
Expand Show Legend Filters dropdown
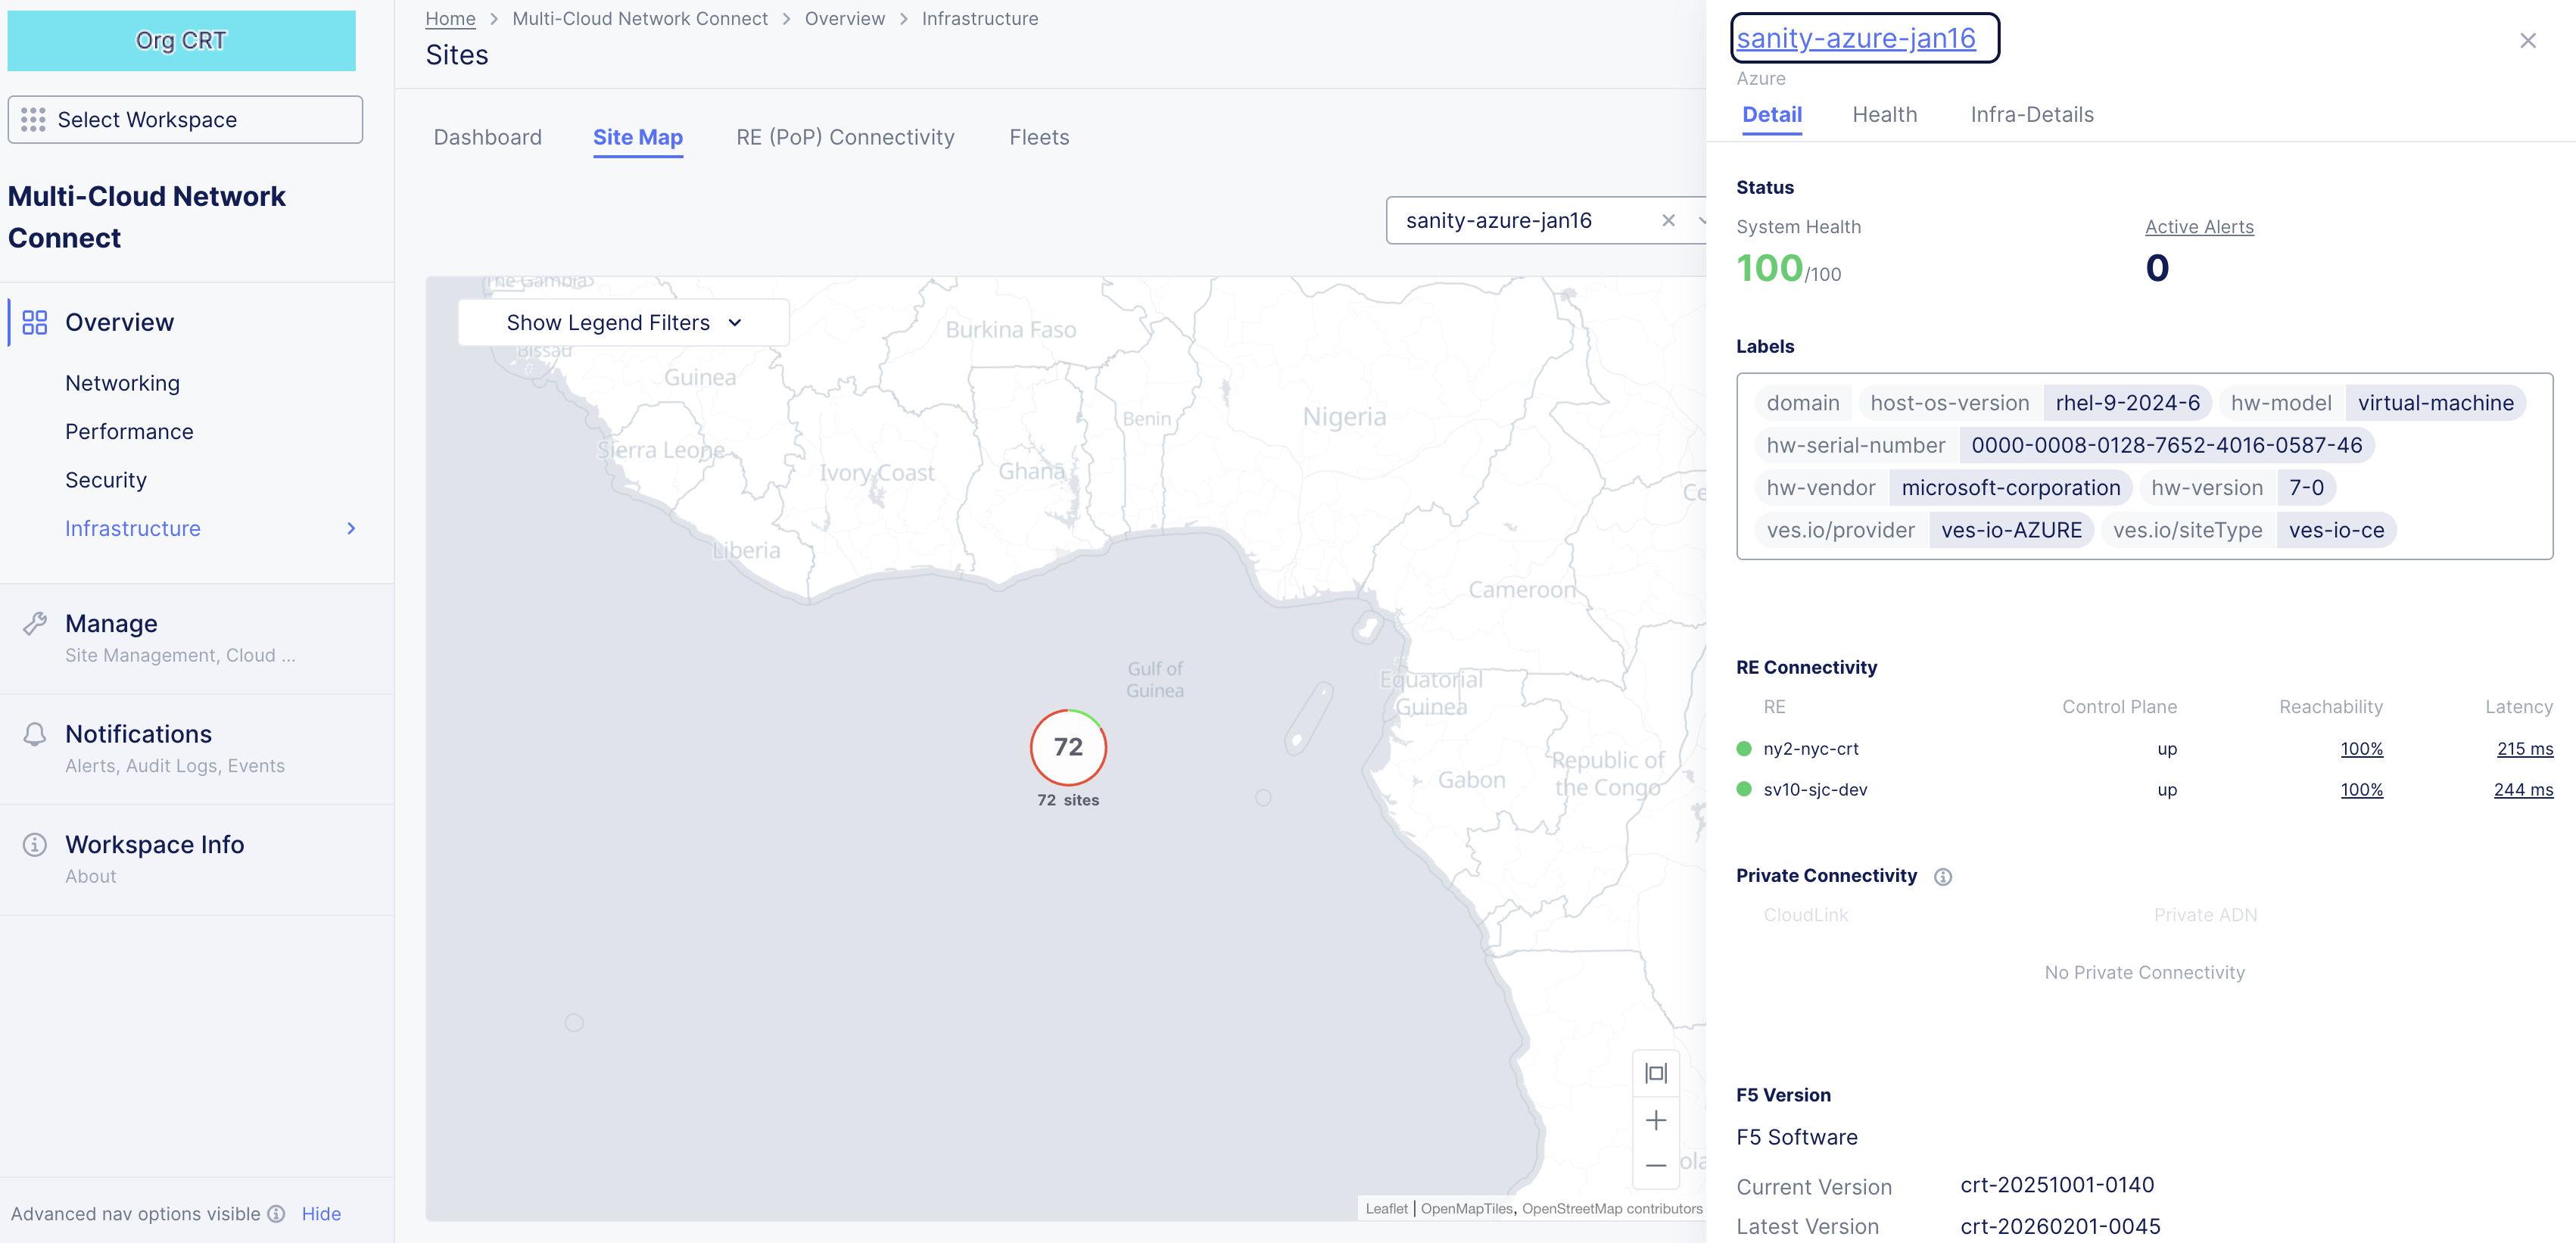click(624, 322)
